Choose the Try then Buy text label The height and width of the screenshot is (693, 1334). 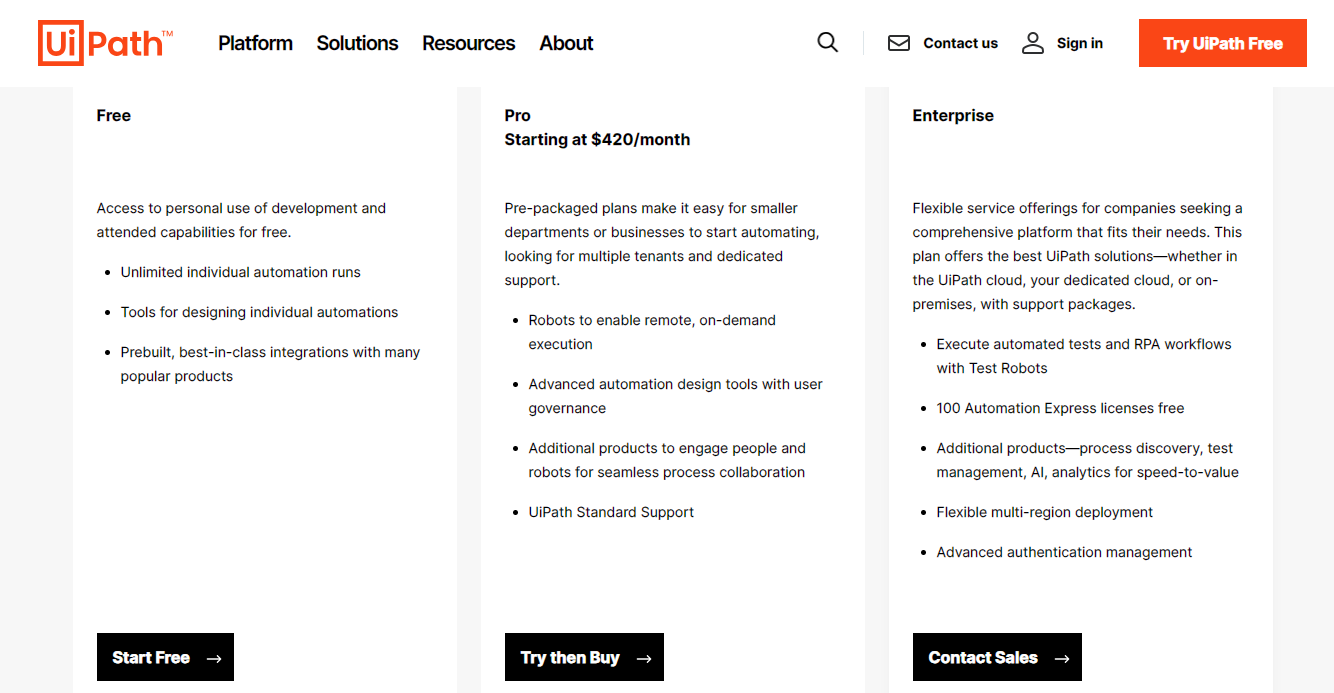(570, 658)
